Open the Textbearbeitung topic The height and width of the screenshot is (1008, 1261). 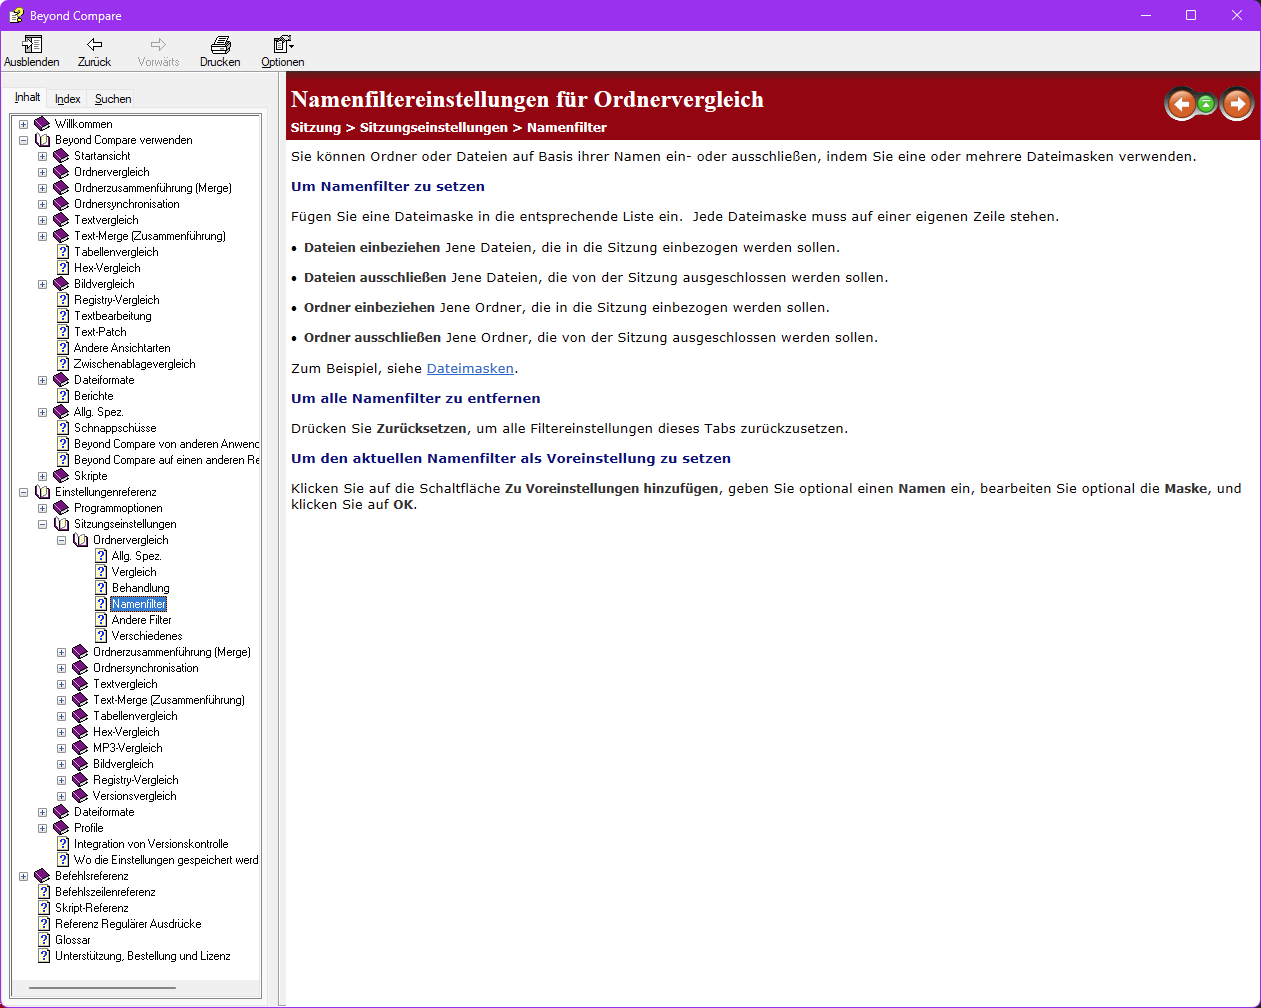pos(113,316)
